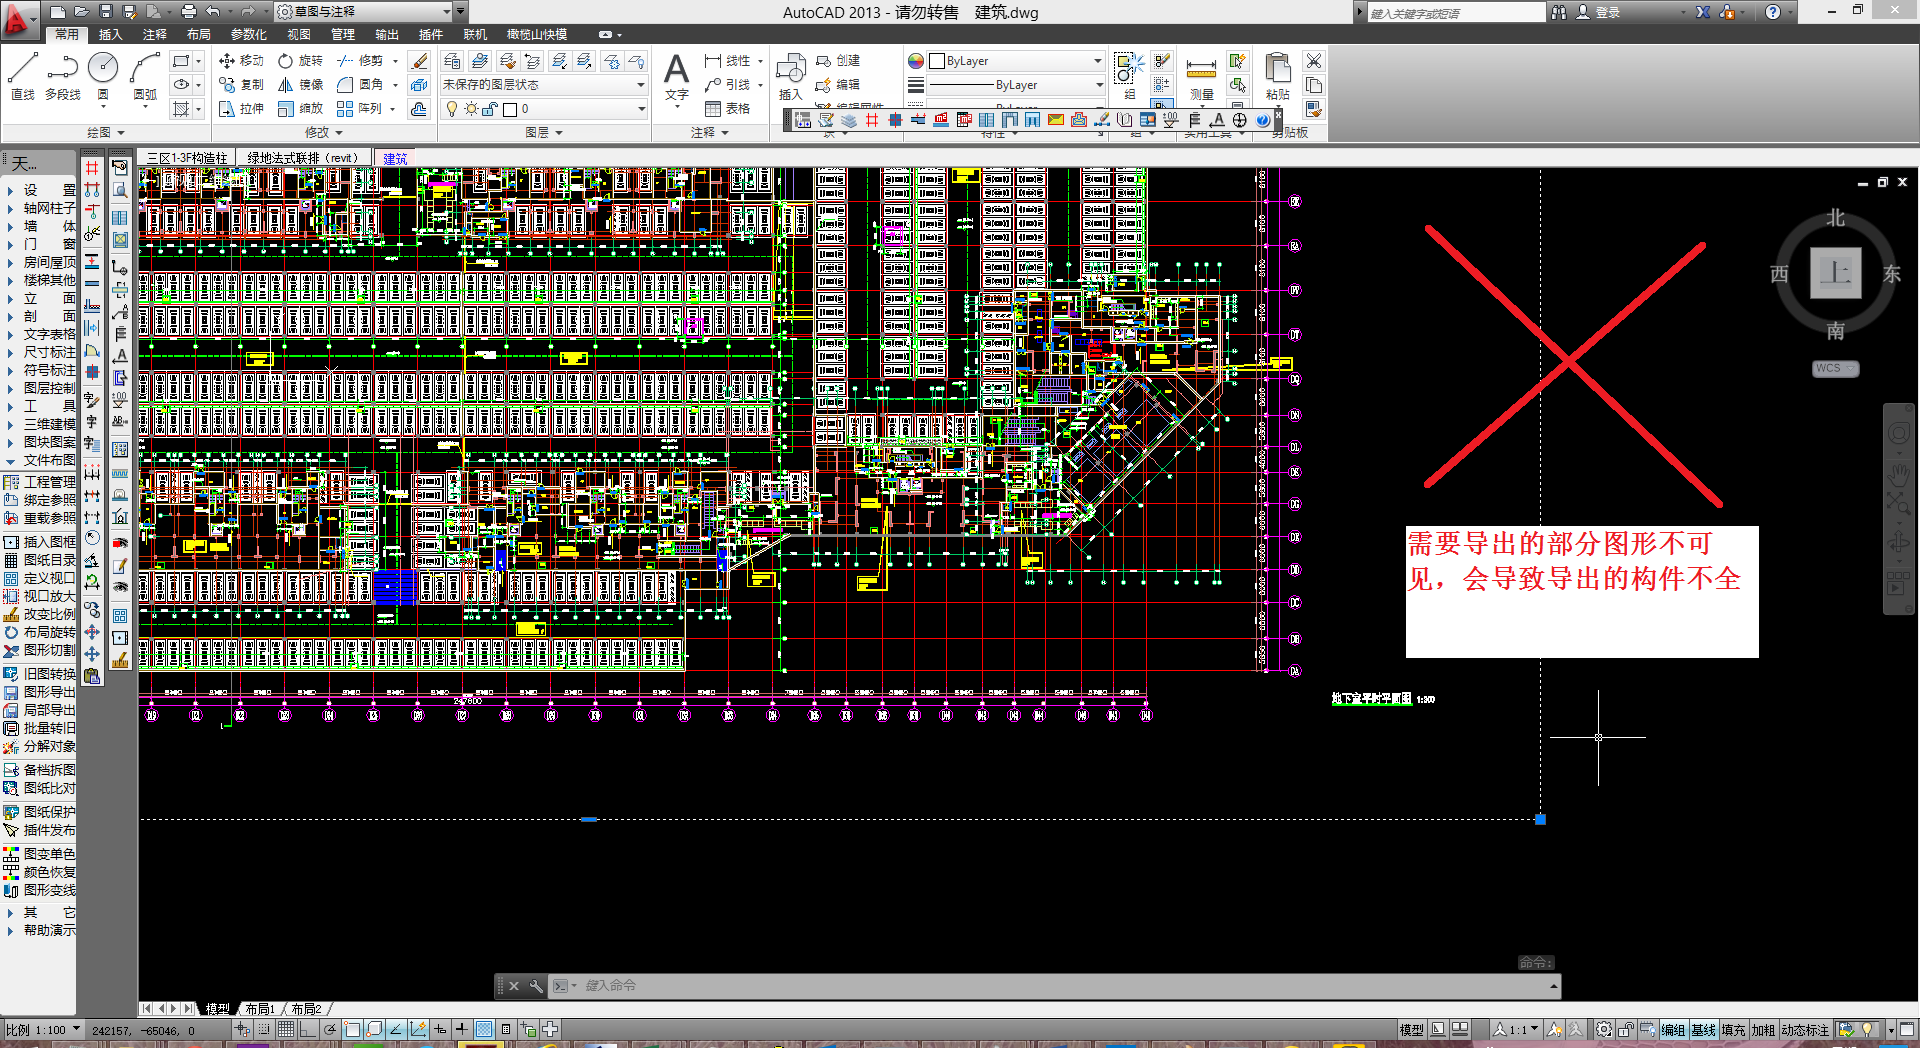The image size is (1920, 1048).
Task: Click the Erase brush icon in modify panel
Action: tap(420, 61)
